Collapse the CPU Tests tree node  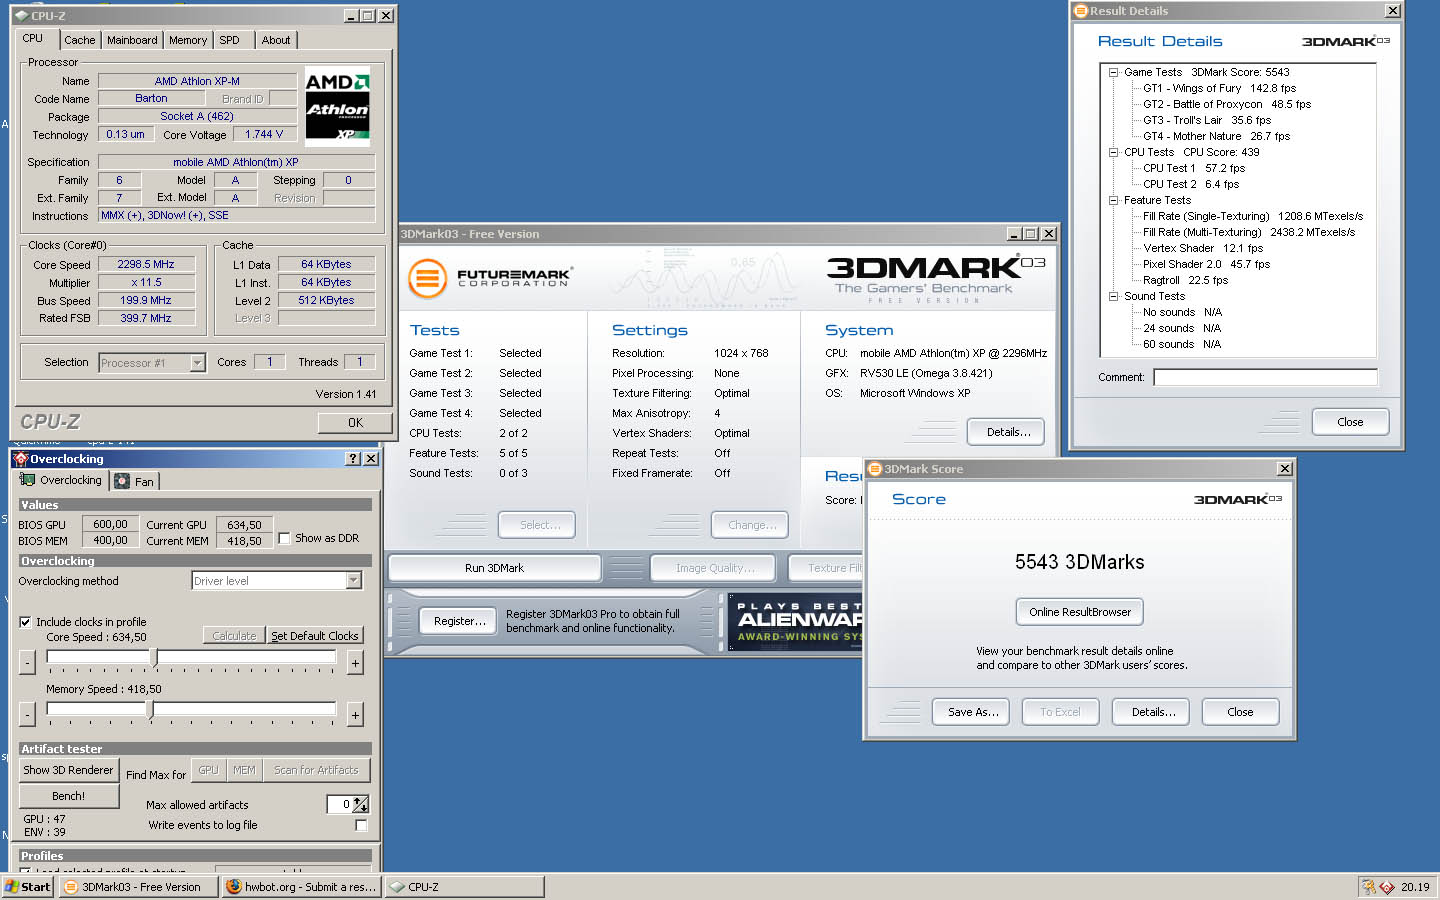click(x=1113, y=152)
